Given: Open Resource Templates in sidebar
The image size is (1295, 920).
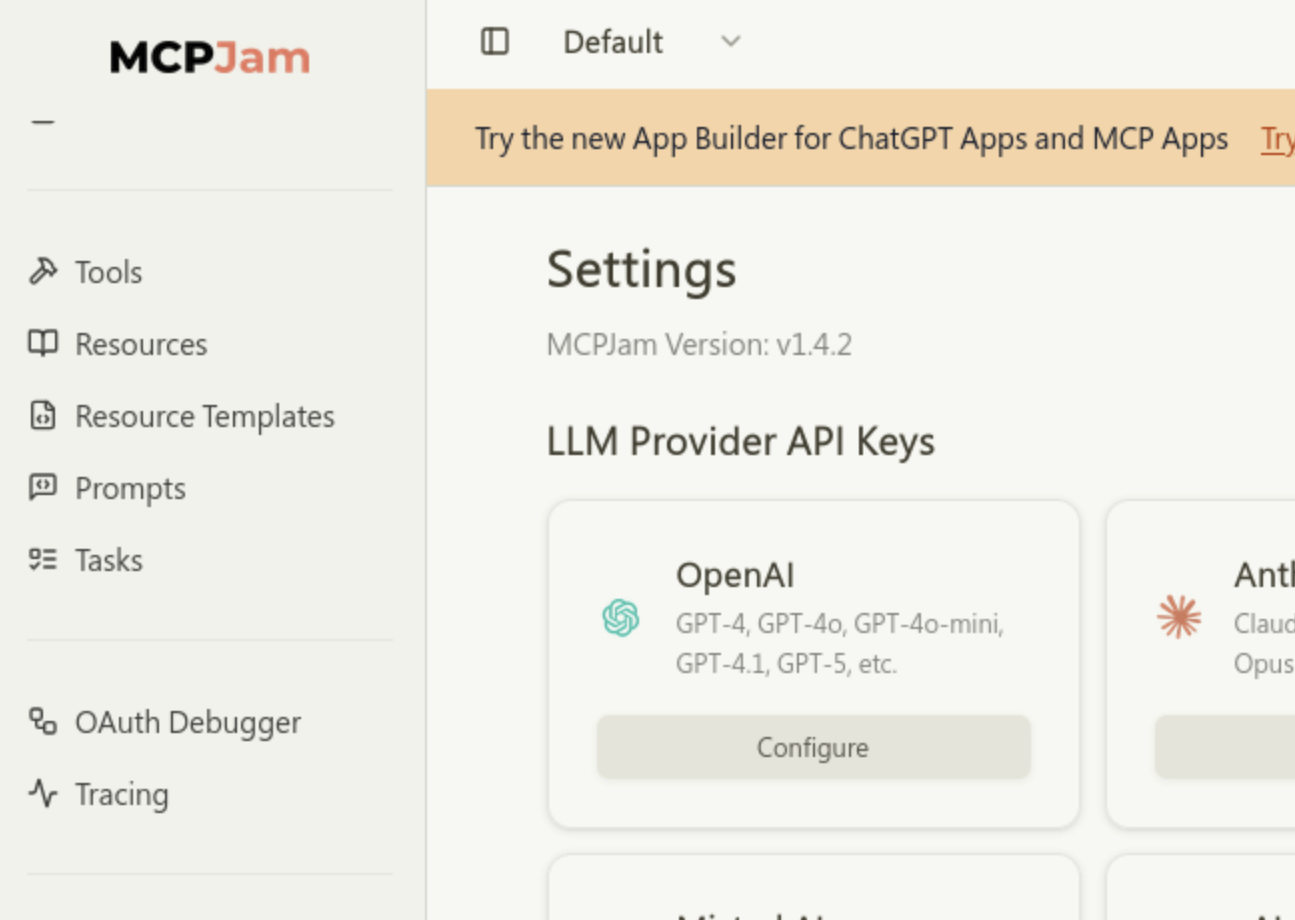Looking at the screenshot, I should (210, 415).
